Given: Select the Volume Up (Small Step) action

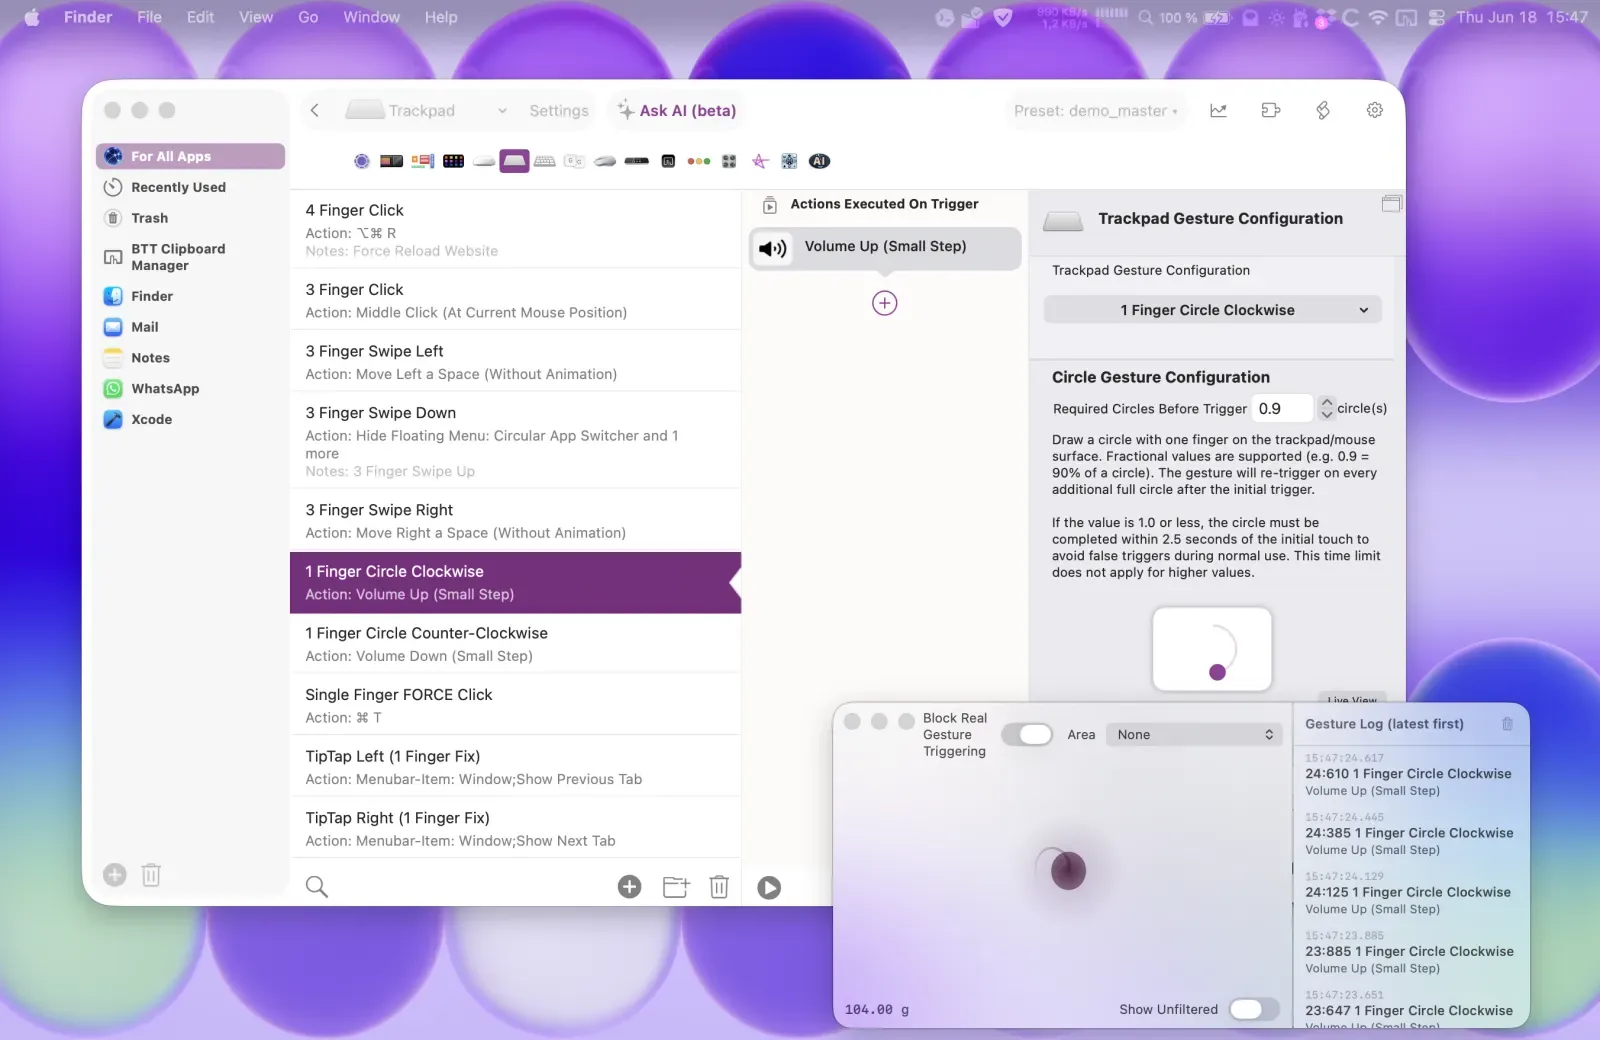Looking at the screenshot, I should tap(885, 247).
